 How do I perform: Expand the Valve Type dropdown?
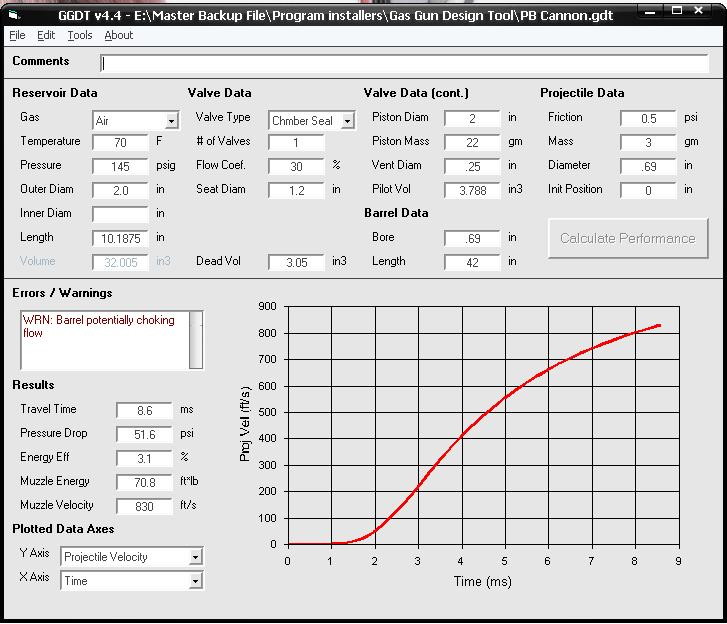[347, 121]
